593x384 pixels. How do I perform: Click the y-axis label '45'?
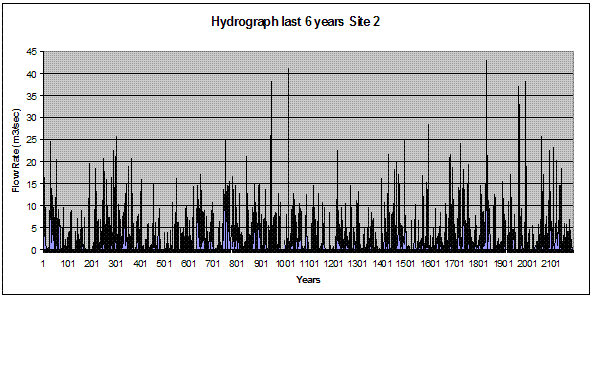click(32, 52)
